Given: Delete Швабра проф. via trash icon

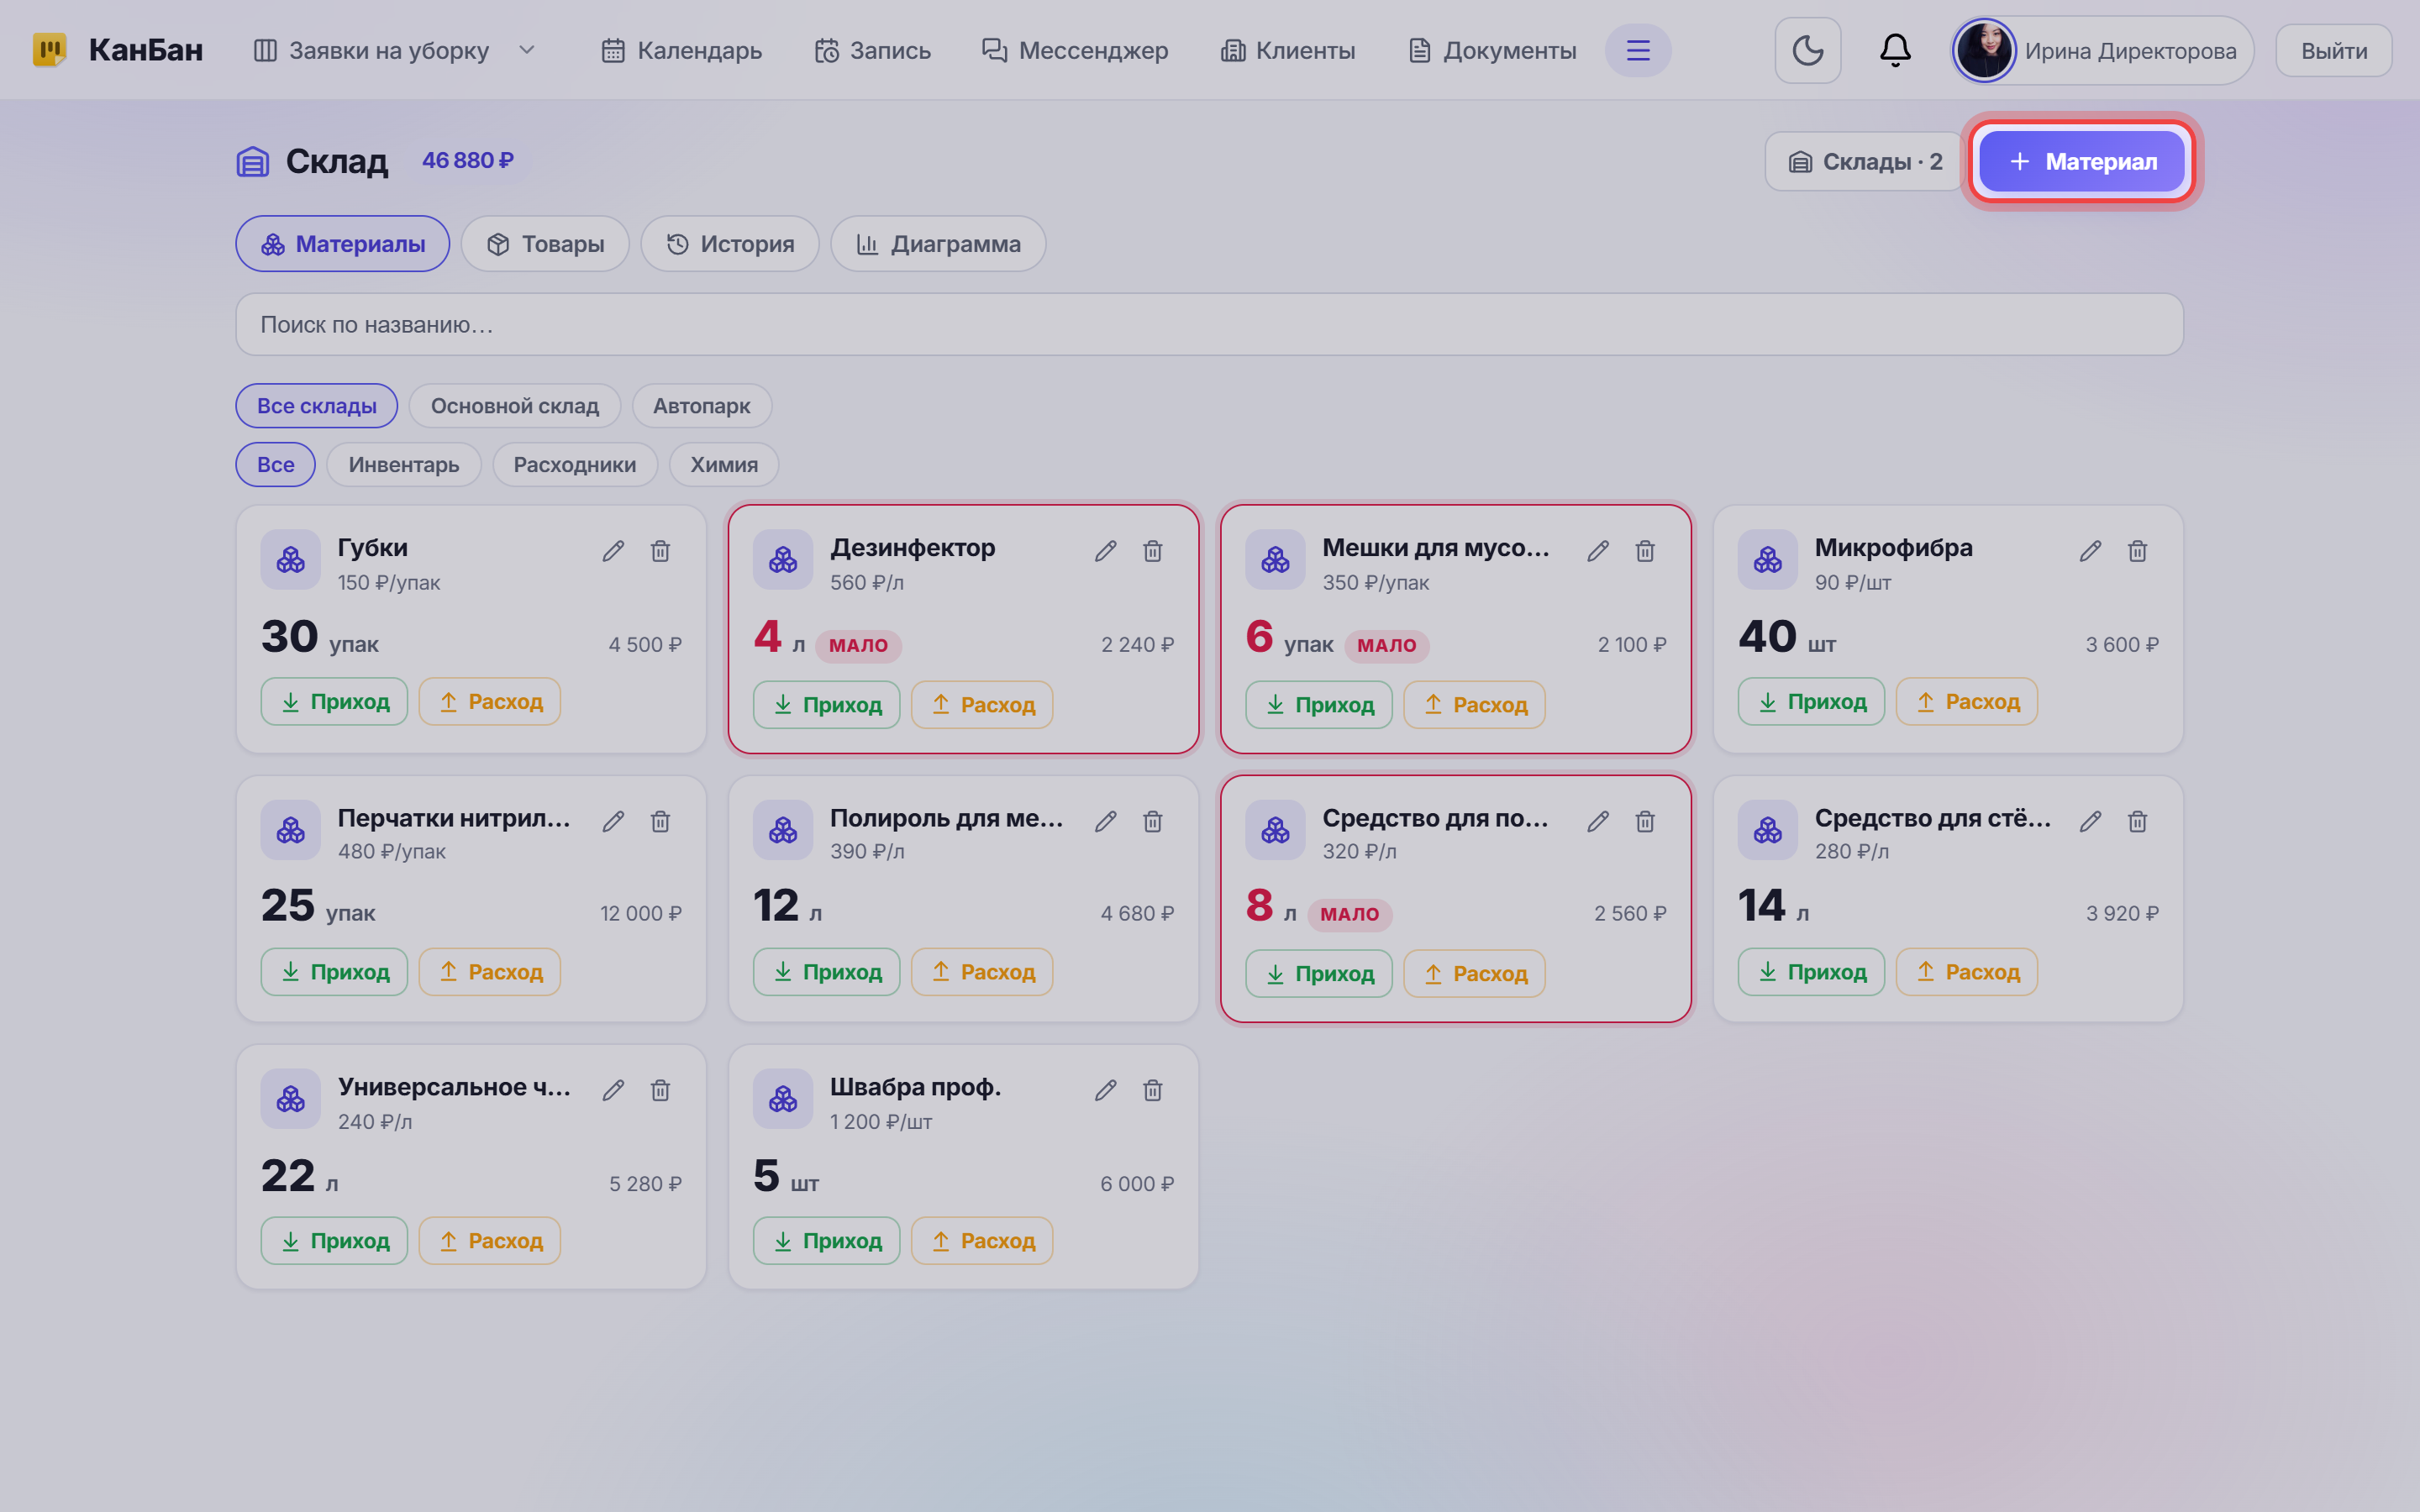Looking at the screenshot, I should (x=1152, y=1090).
